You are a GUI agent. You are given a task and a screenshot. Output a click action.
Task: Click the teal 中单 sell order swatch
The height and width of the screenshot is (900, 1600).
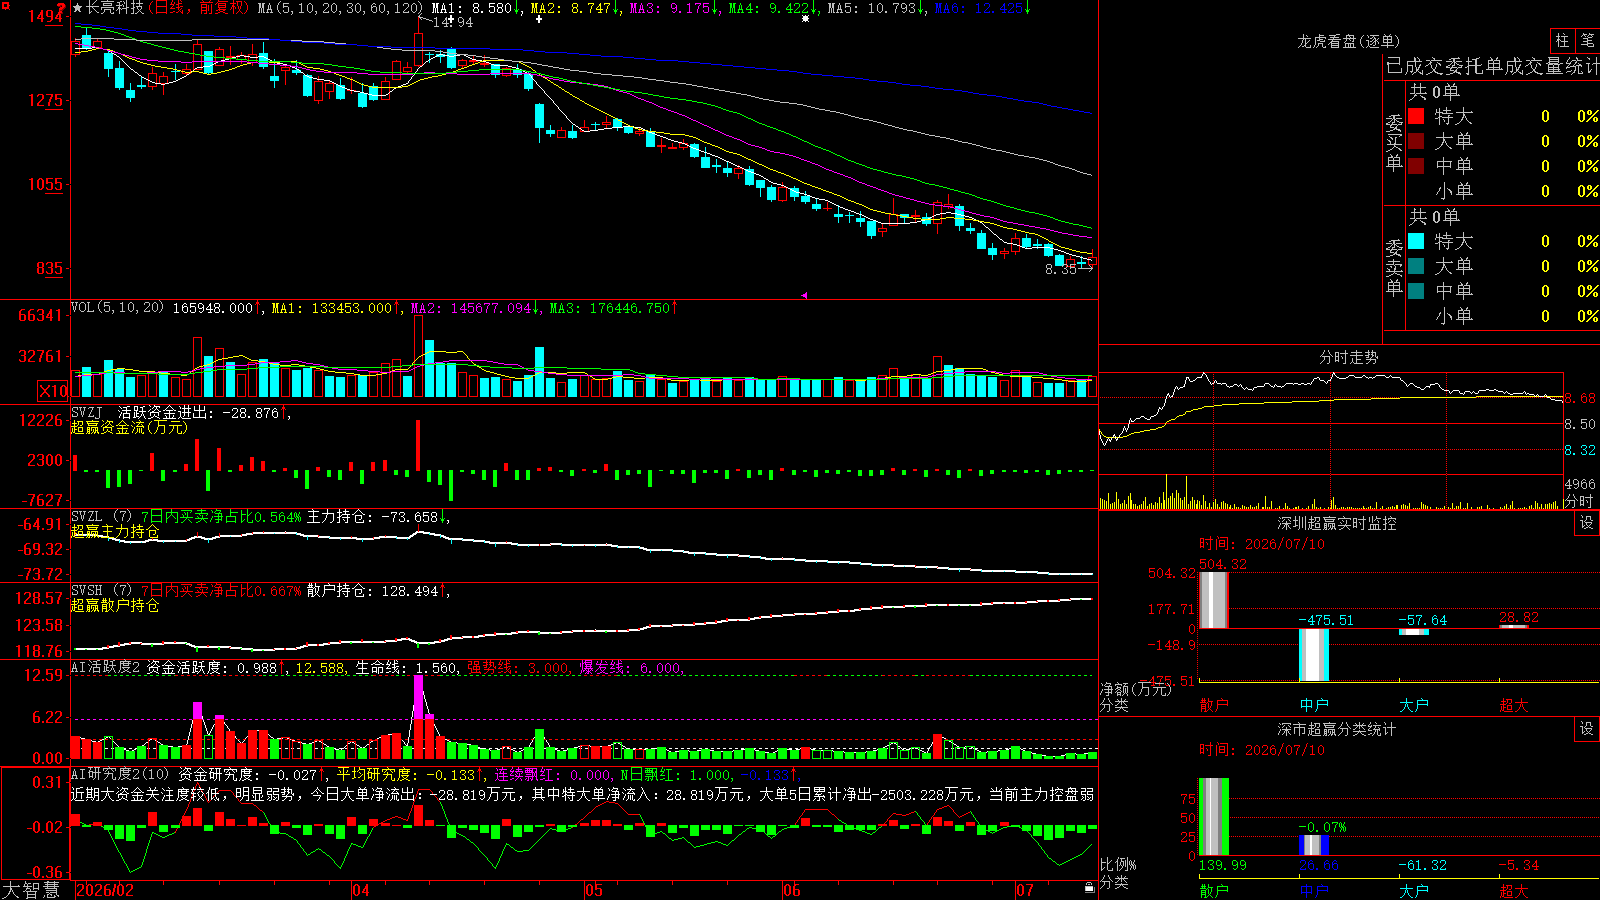[x=1416, y=291]
